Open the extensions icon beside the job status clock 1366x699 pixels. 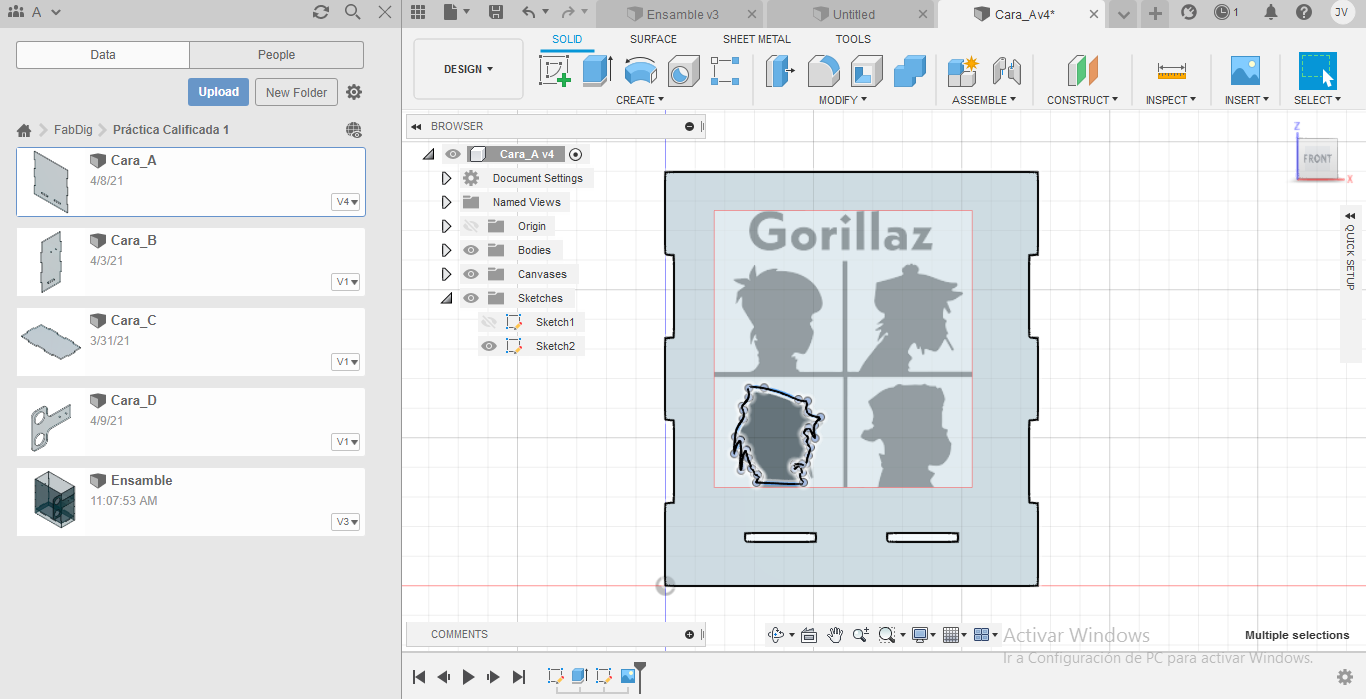coord(1189,12)
